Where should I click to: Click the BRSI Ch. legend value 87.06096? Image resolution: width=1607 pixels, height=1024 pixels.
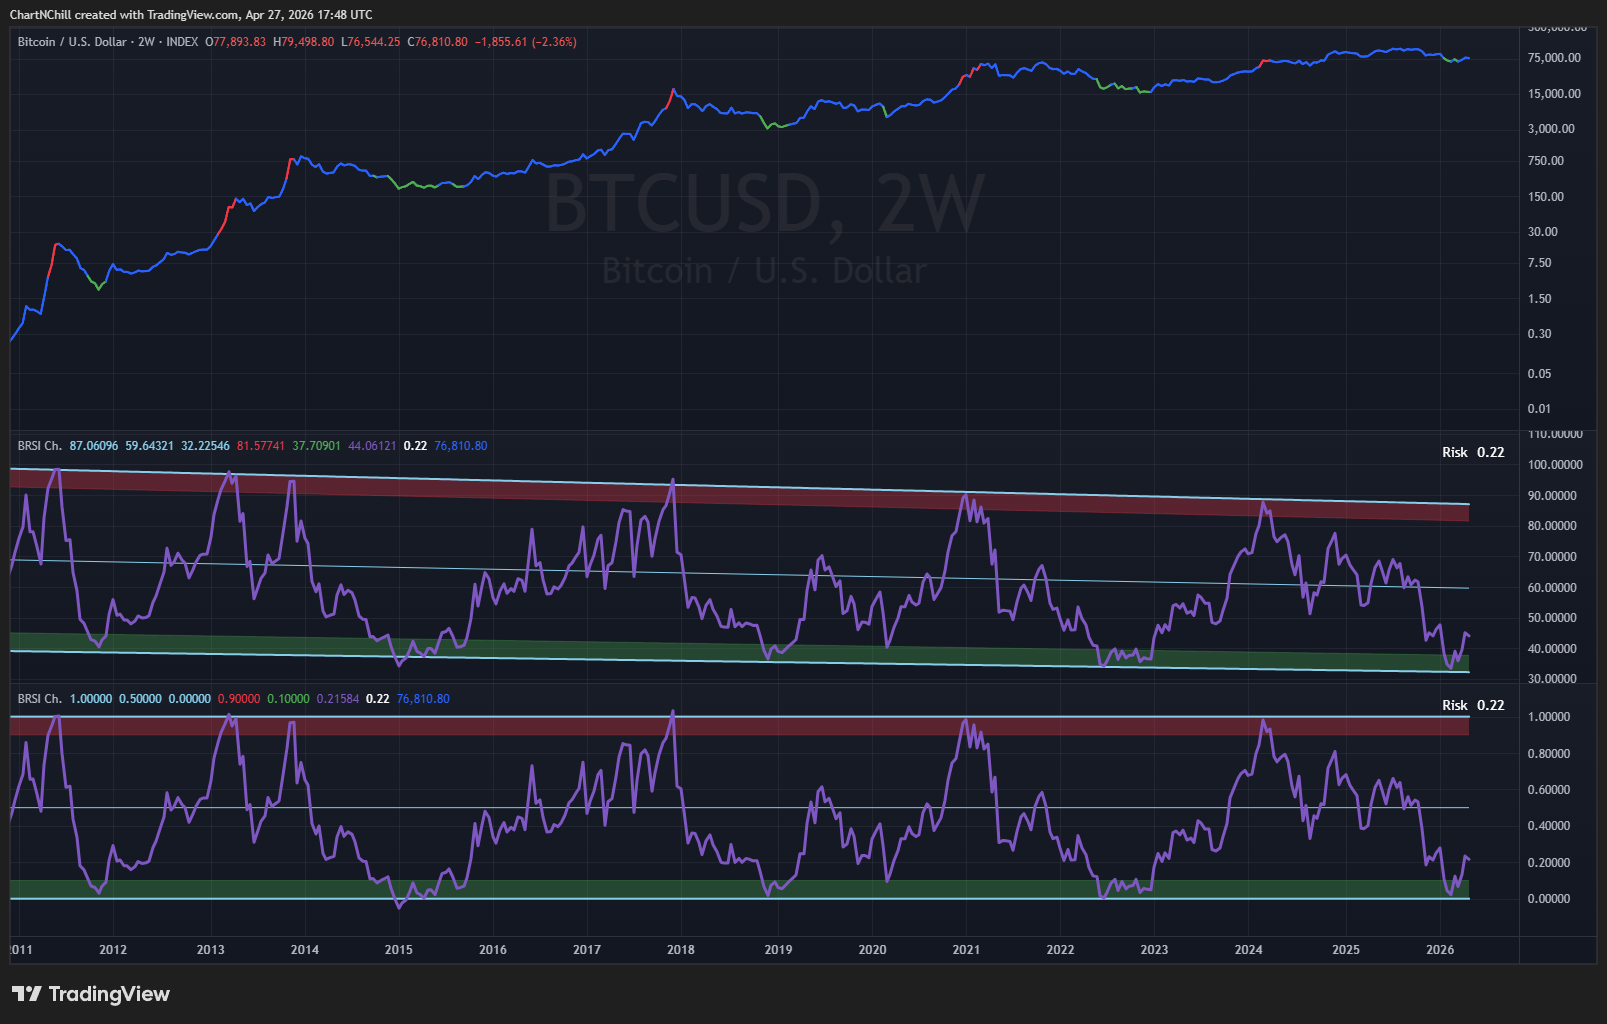(x=94, y=446)
